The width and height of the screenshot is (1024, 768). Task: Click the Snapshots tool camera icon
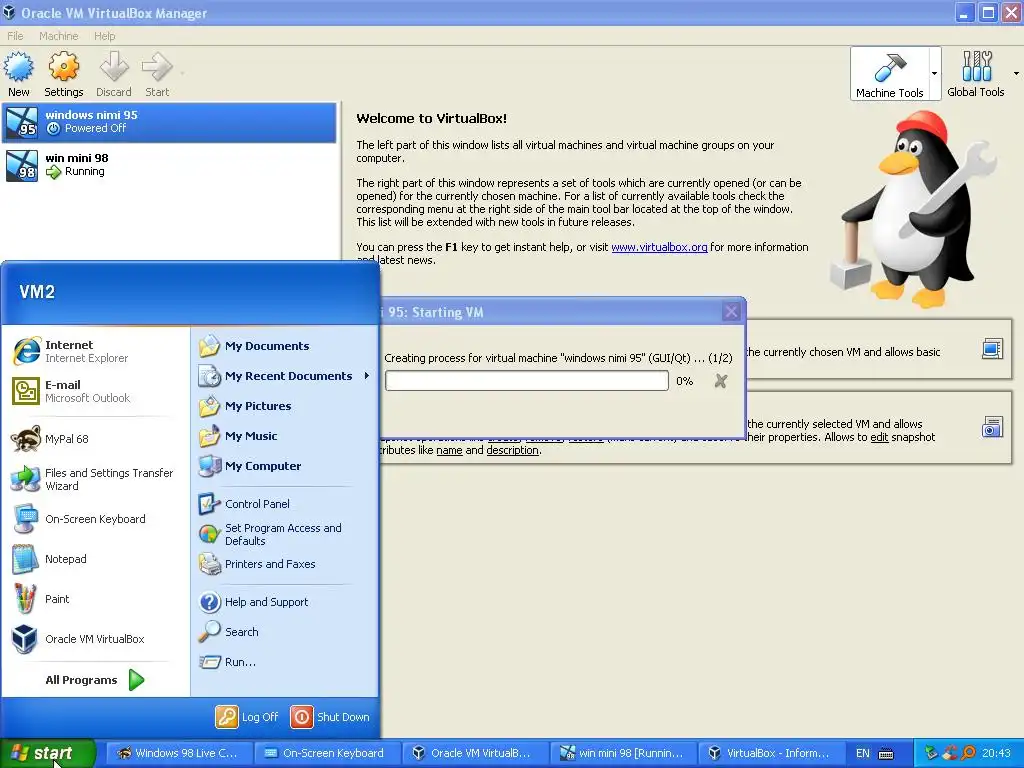(992, 427)
